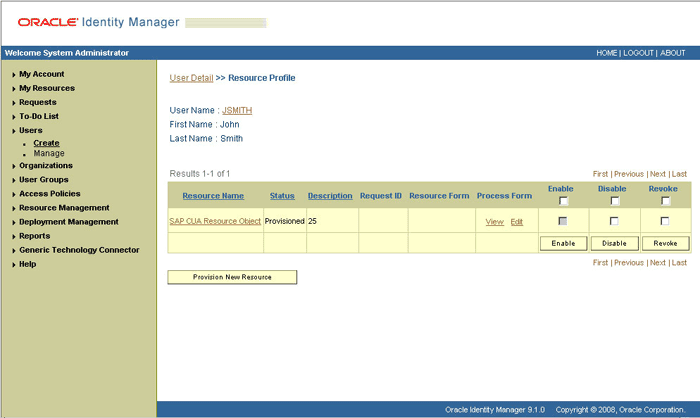Toggle Enable checkbox for SAP CUA row
Screen dimensions: 700x418
click(563, 221)
